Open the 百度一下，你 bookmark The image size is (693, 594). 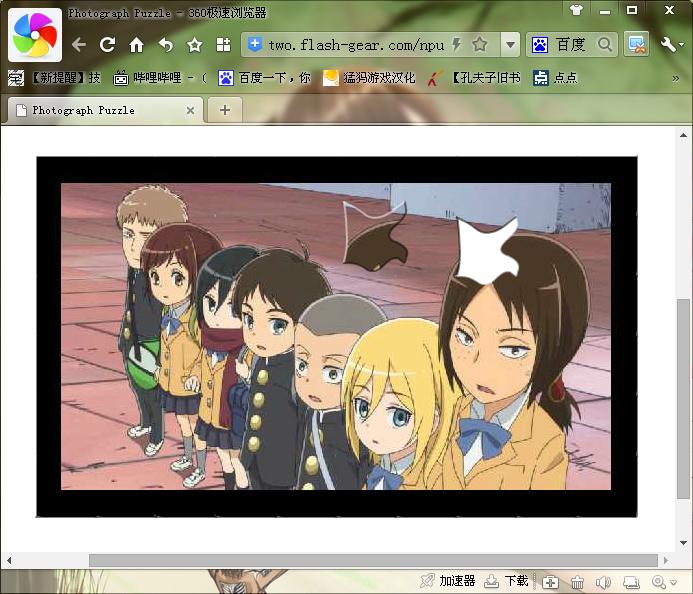[264, 78]
